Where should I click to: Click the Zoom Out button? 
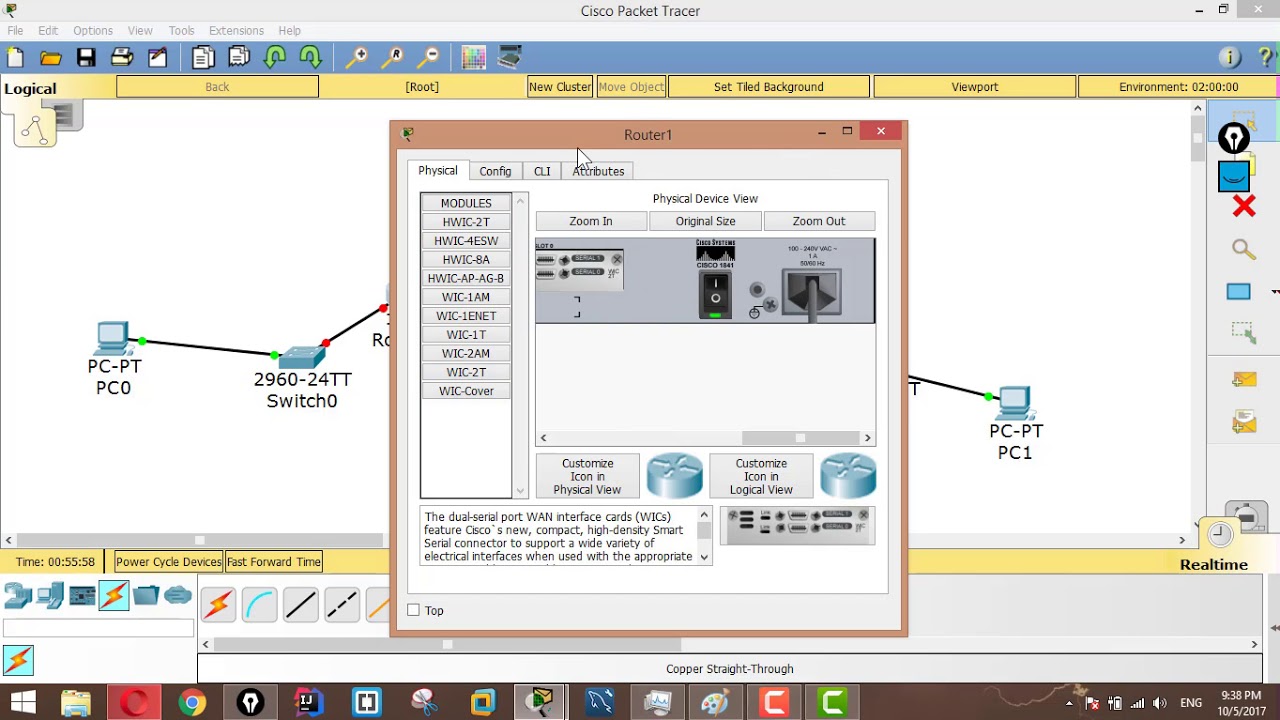(819, 221)
